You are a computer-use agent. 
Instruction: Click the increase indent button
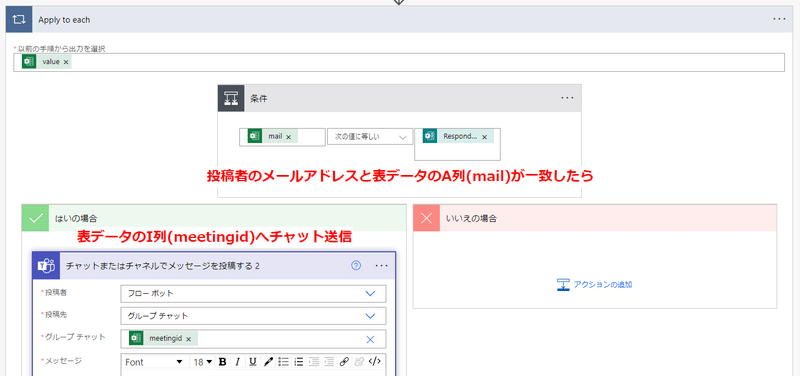pyautogui.click(x=329, y=362)
